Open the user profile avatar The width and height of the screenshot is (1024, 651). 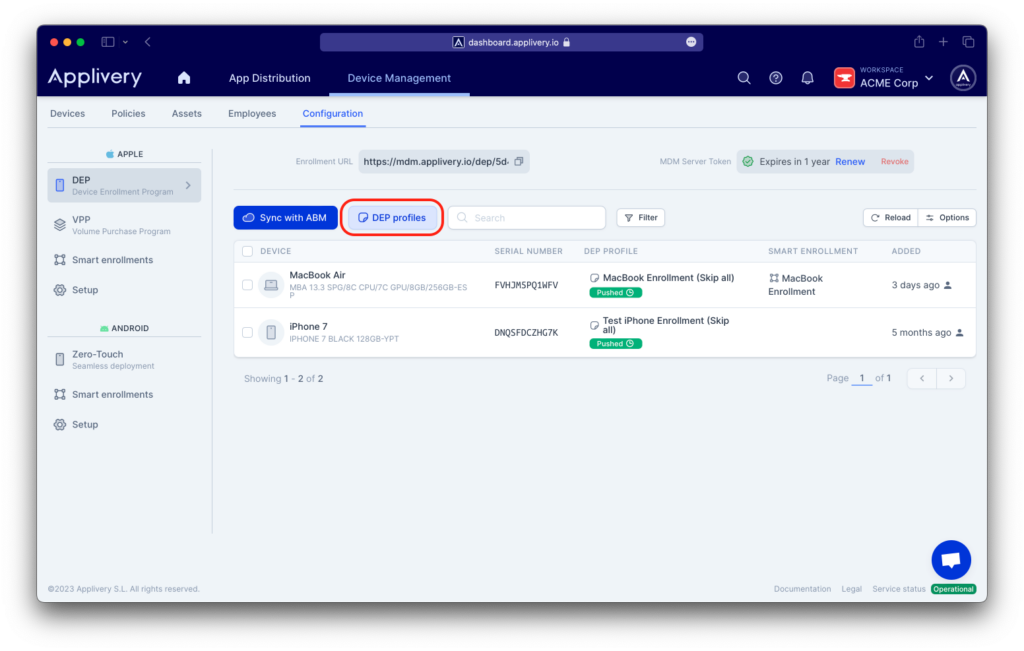[x=963, y=78]
